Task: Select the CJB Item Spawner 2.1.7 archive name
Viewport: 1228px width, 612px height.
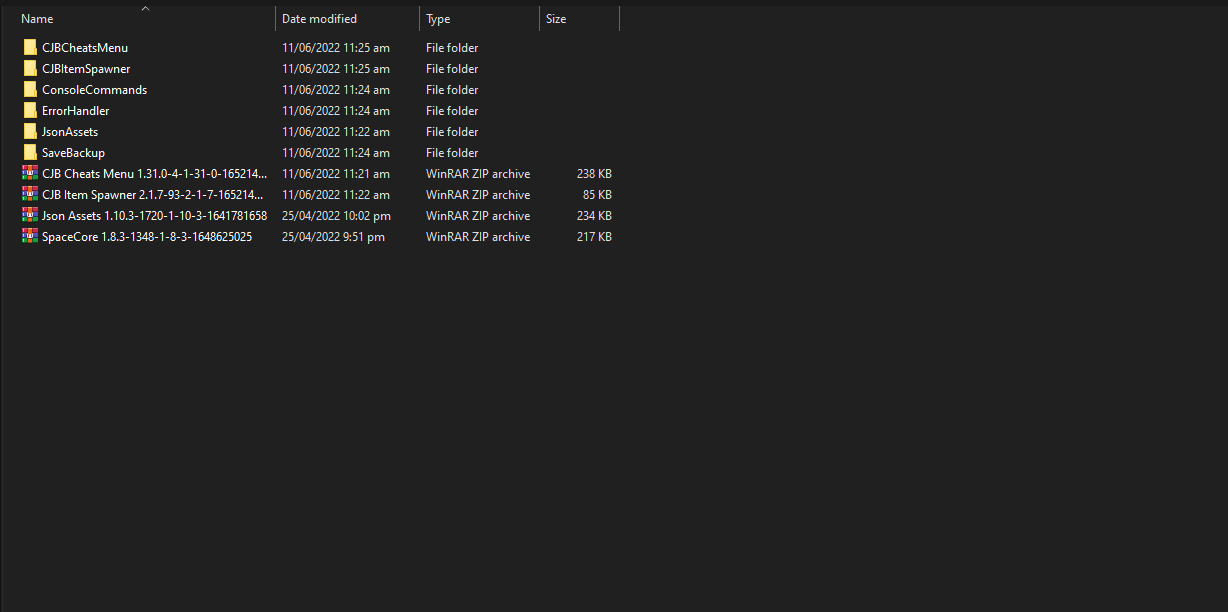Action: coord(153,195)
